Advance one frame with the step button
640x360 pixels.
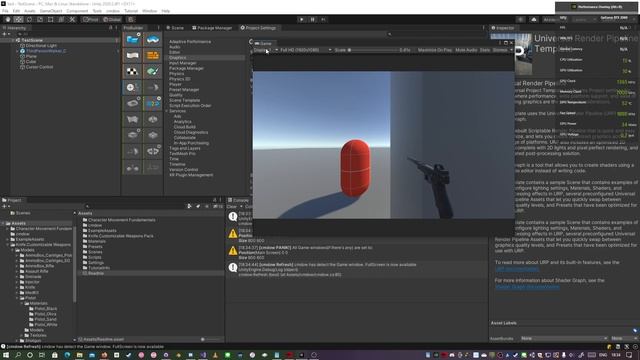(x=323, y=20)
